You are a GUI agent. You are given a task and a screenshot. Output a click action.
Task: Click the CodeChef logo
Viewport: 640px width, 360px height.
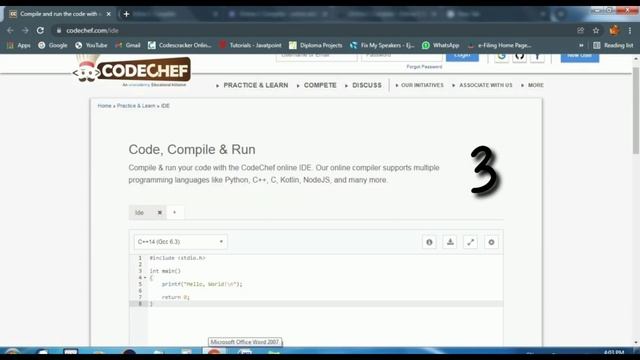pyautogui.click(x=132, y=70)
